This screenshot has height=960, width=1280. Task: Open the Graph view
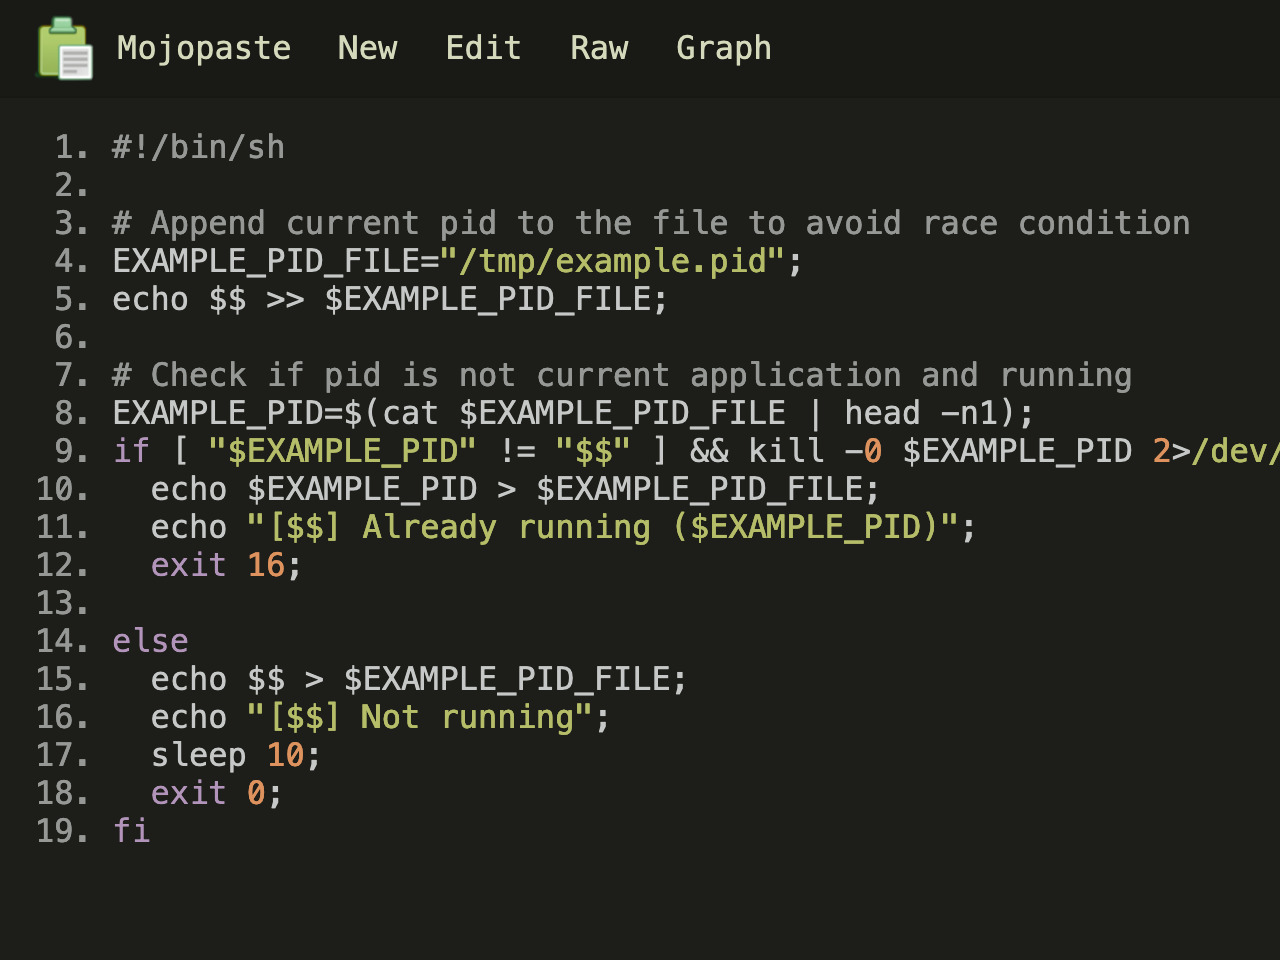(x=723, y=48)
